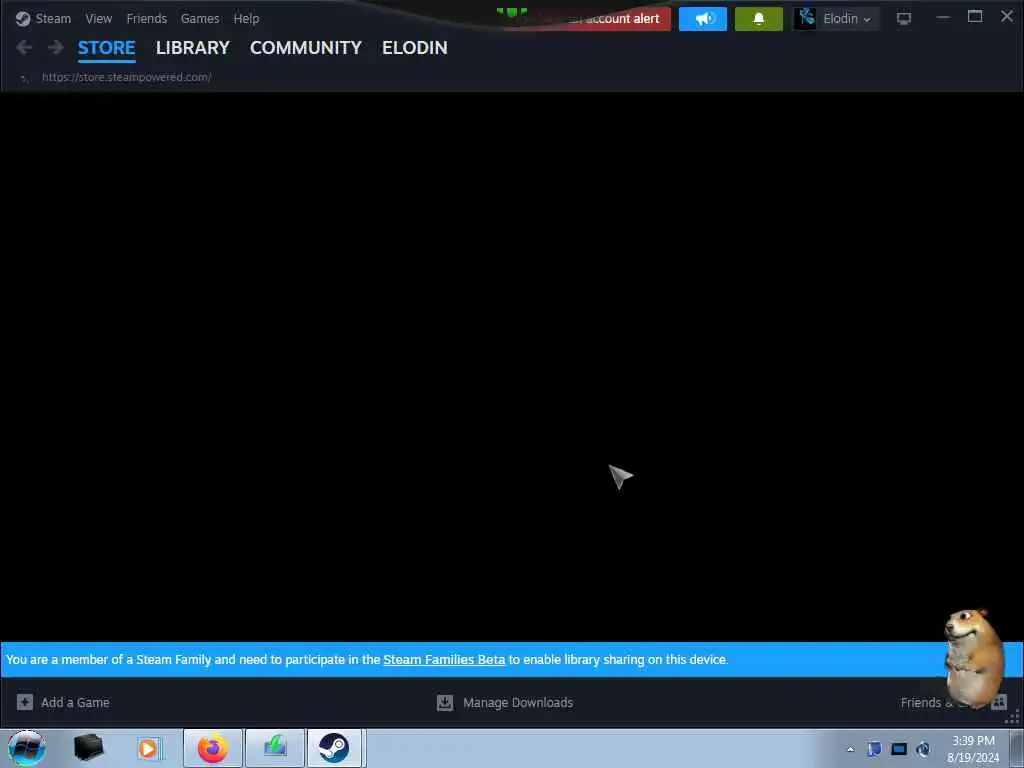Open the black box app in taskbar
This screenshot has height=768, width=1024.
tap(88, 748)
